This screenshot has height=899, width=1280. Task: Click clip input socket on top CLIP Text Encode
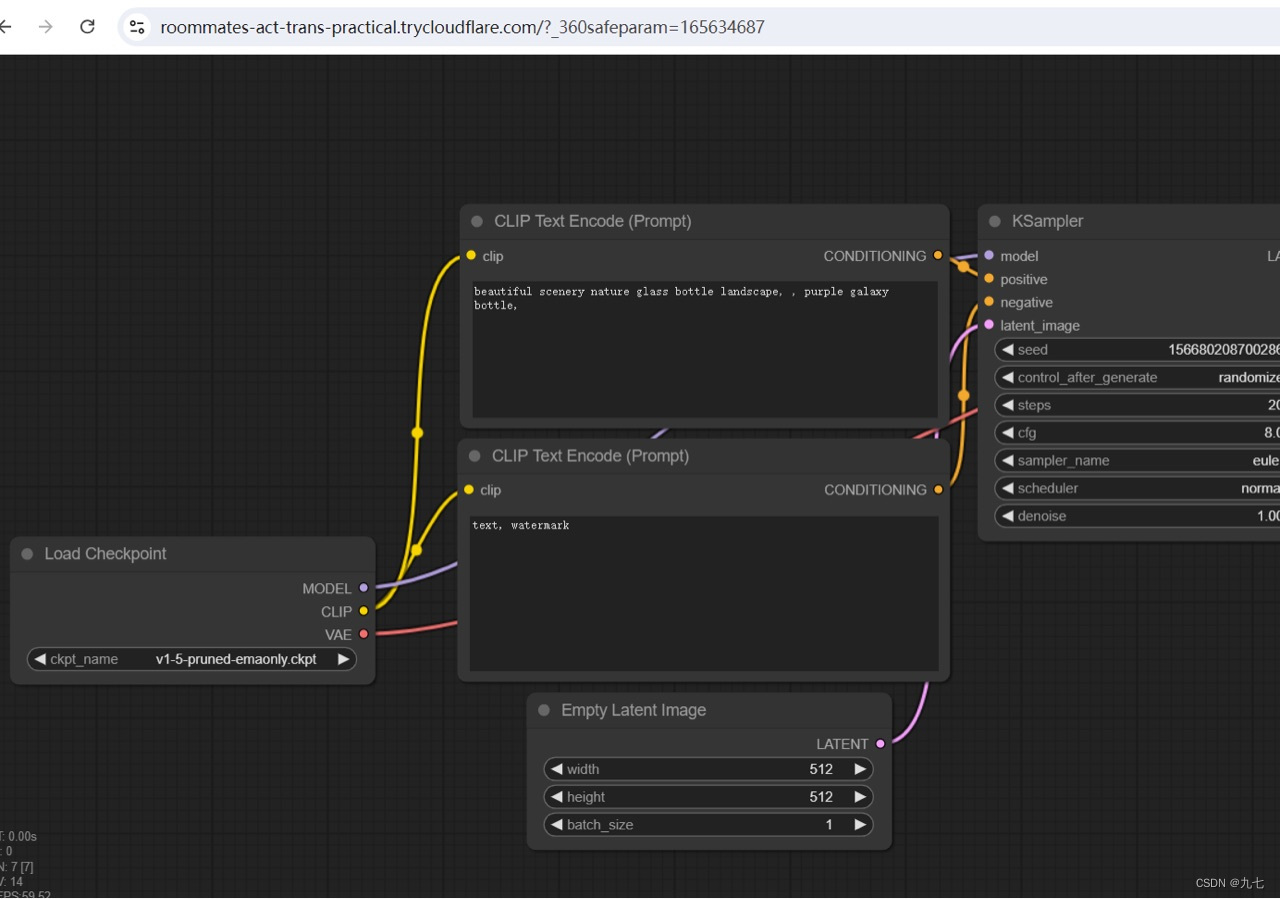pyautogui.click(x=471, y=256)
